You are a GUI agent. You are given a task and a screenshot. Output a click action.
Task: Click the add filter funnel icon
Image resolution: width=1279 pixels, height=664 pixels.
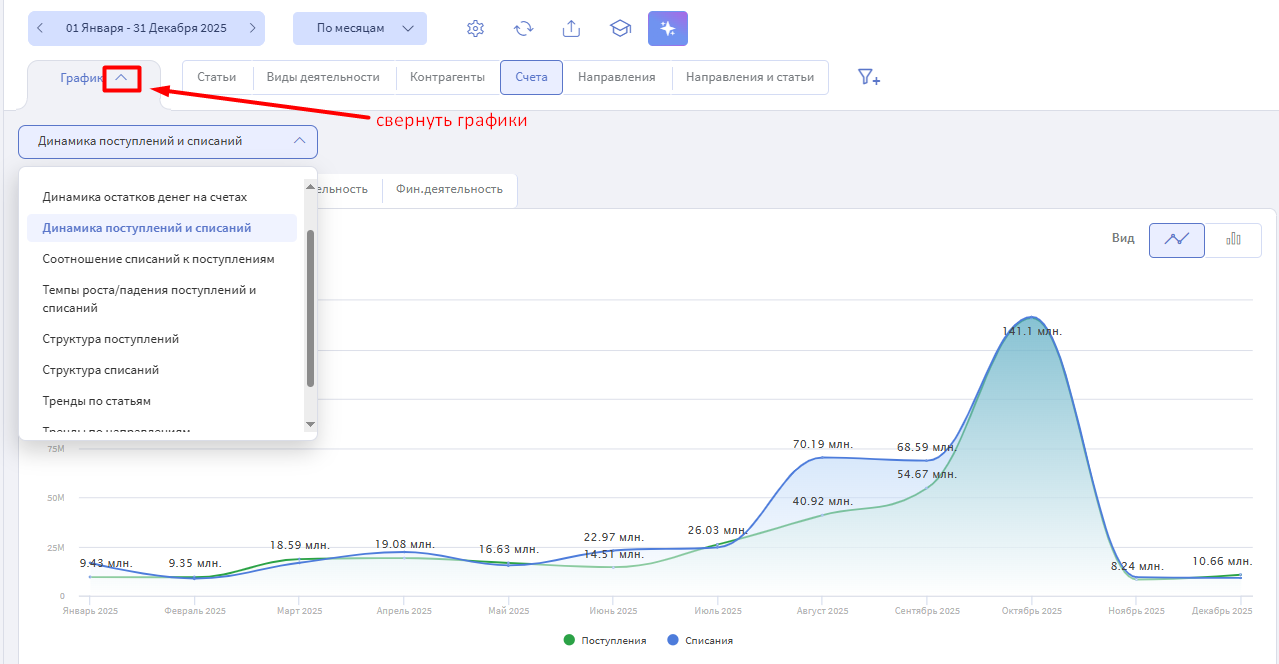click(x=868, y=77)
